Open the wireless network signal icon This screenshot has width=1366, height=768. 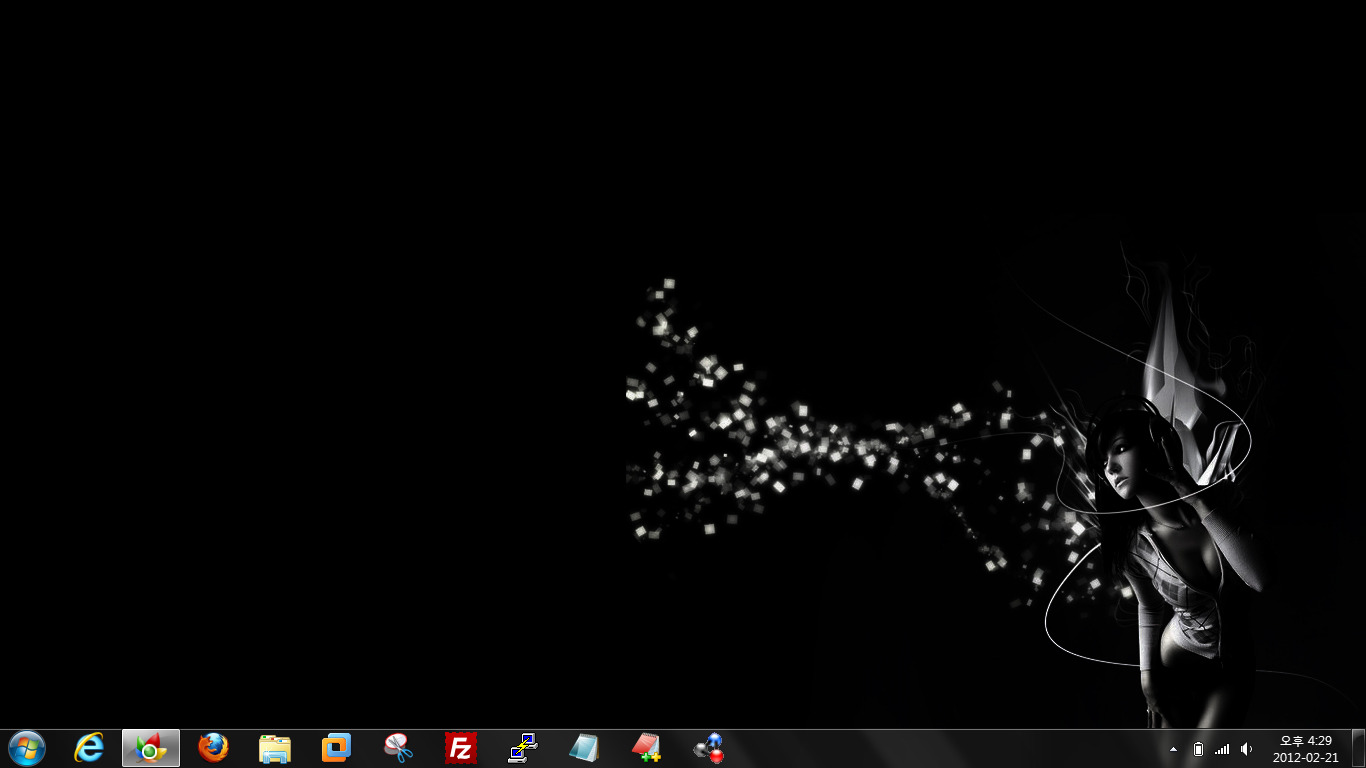tap(1222, 749)
